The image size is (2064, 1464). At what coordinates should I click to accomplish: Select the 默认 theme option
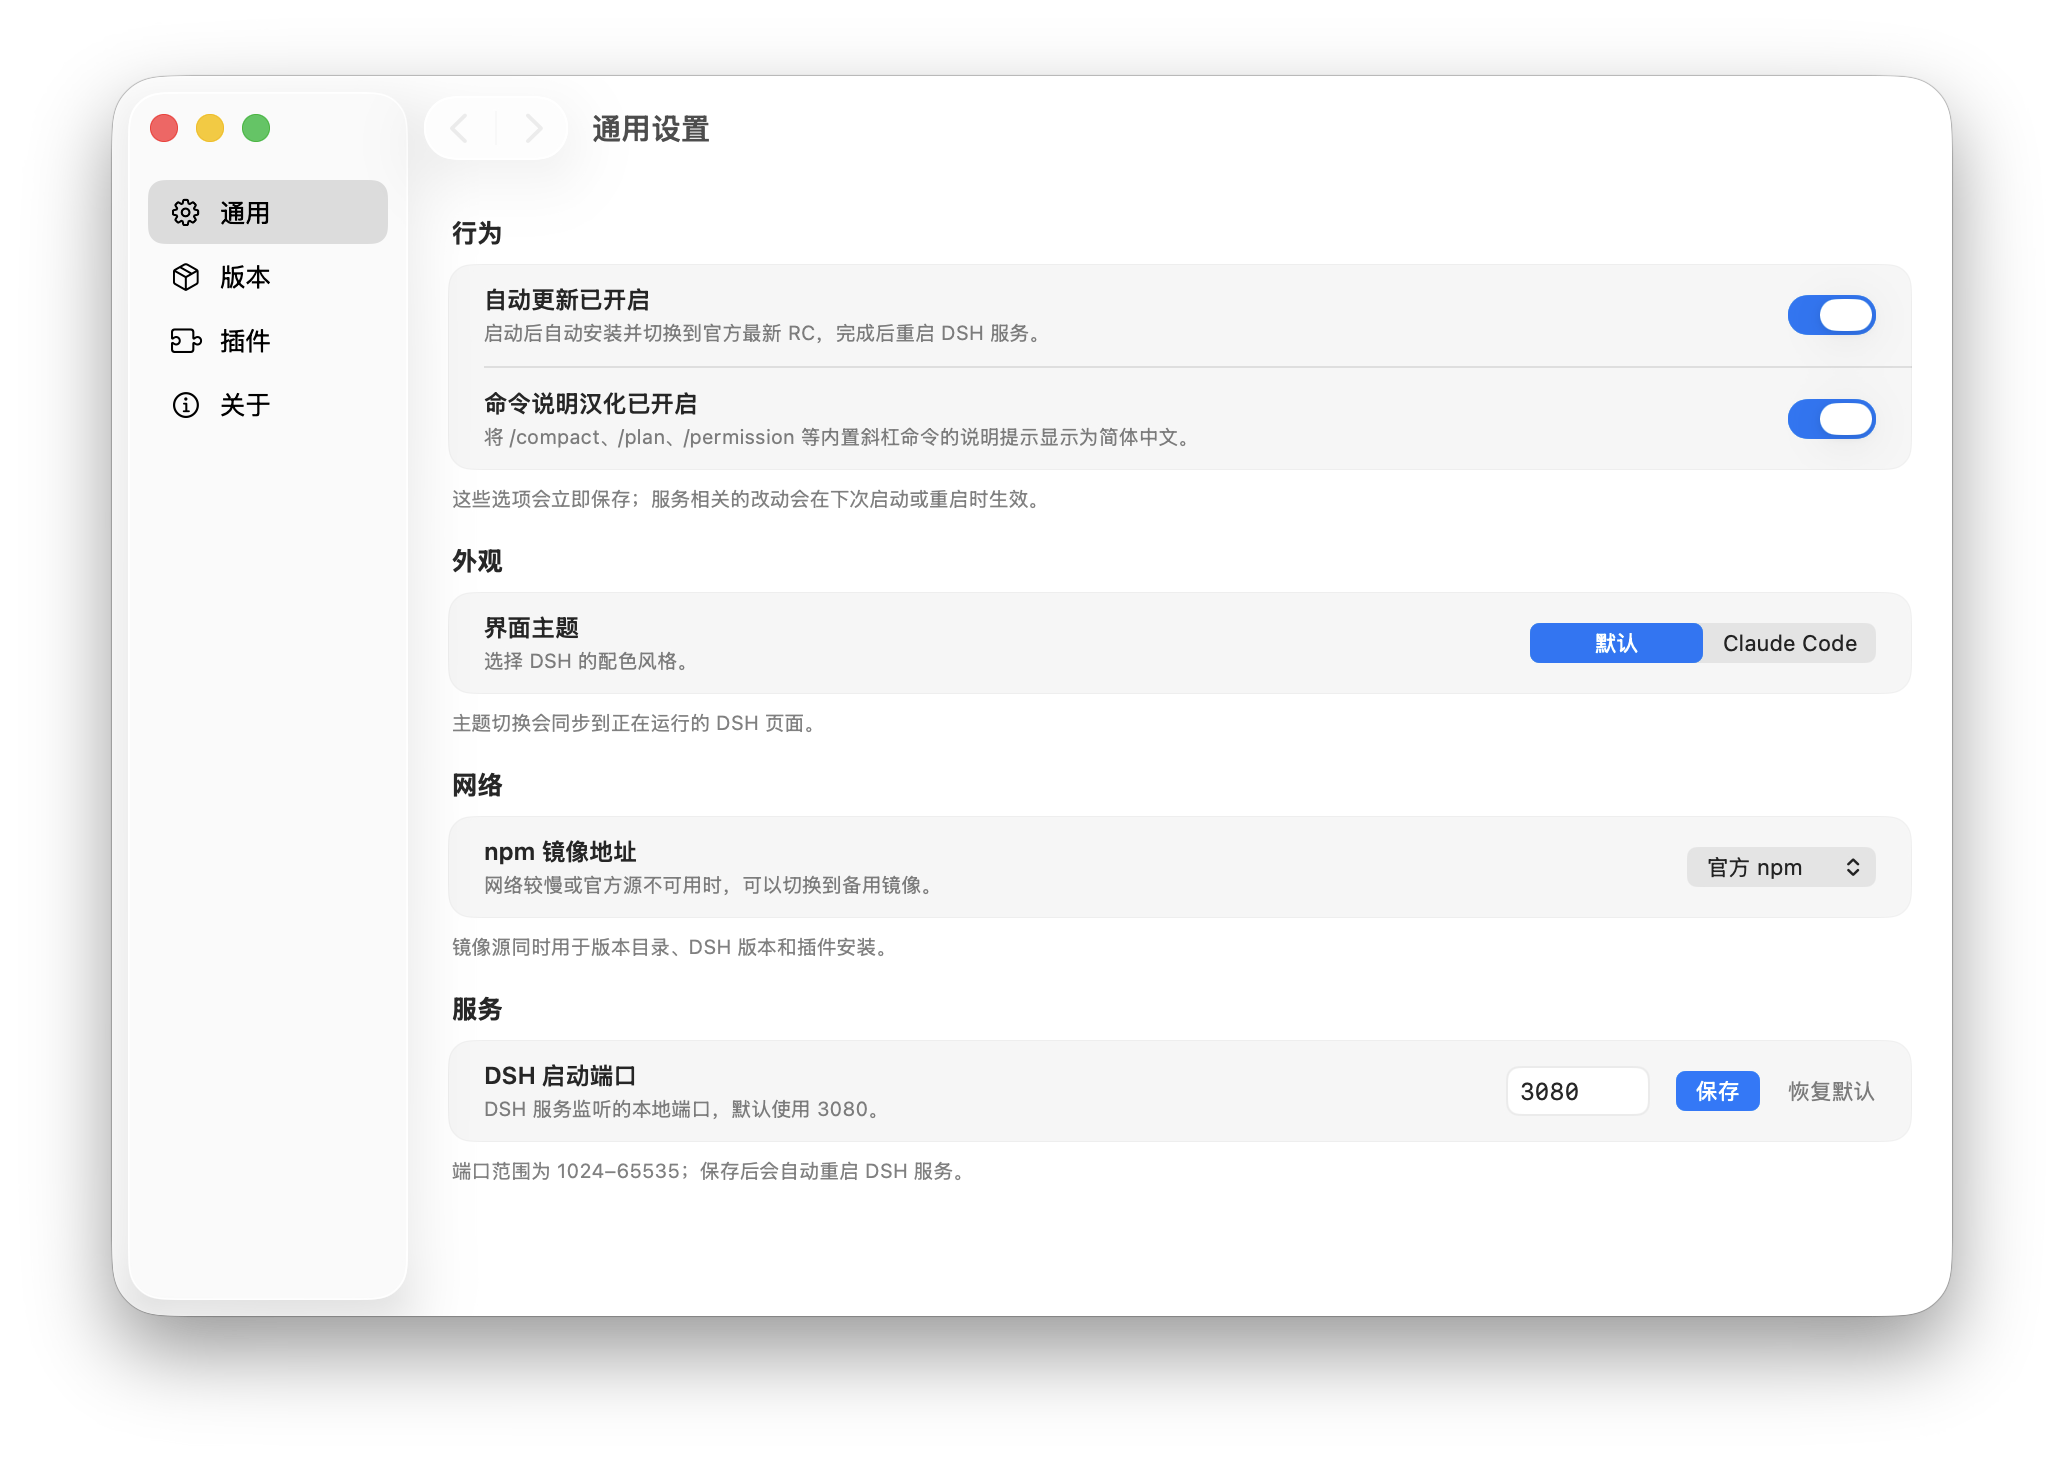(x=1616, y=643)
